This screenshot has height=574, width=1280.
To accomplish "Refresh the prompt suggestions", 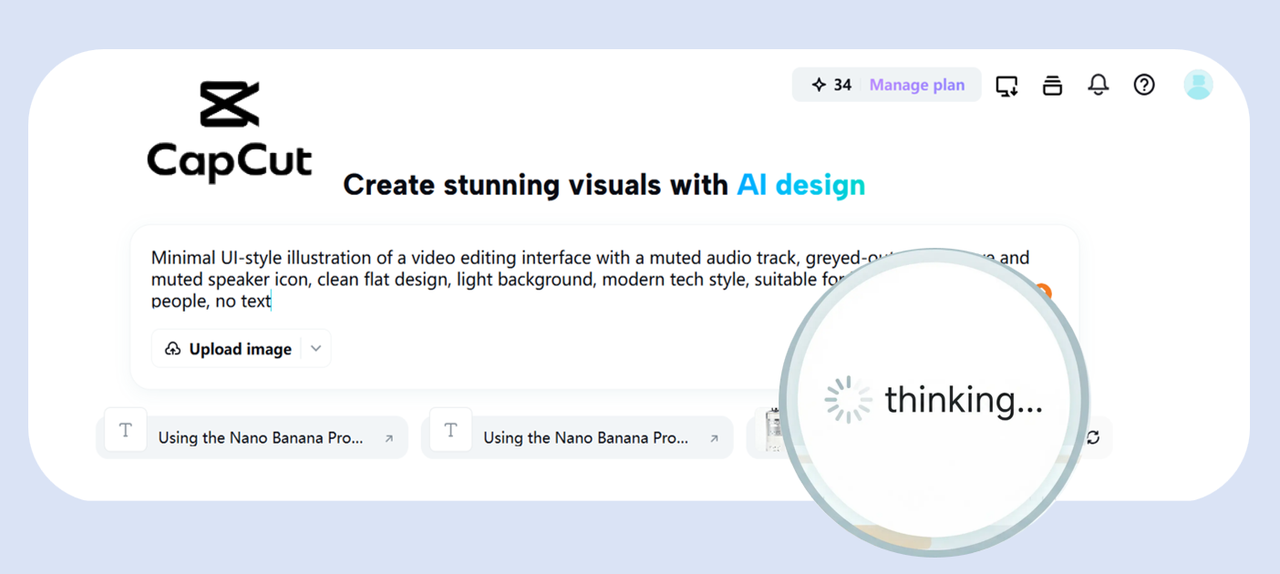I will (1093, 437).
